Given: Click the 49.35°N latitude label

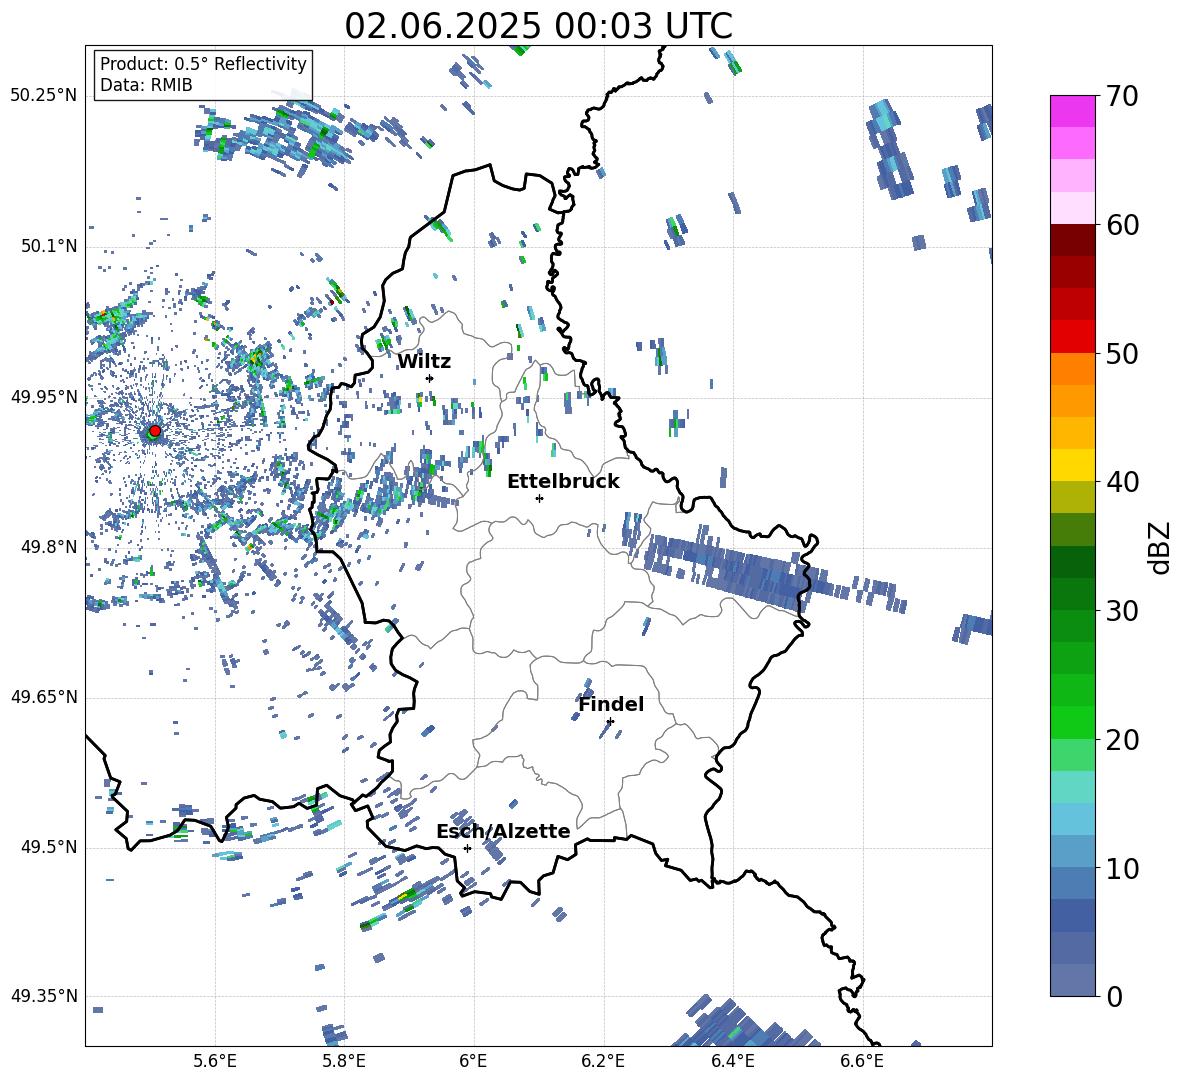Looking at the screenshot, I should click(43, 996).
